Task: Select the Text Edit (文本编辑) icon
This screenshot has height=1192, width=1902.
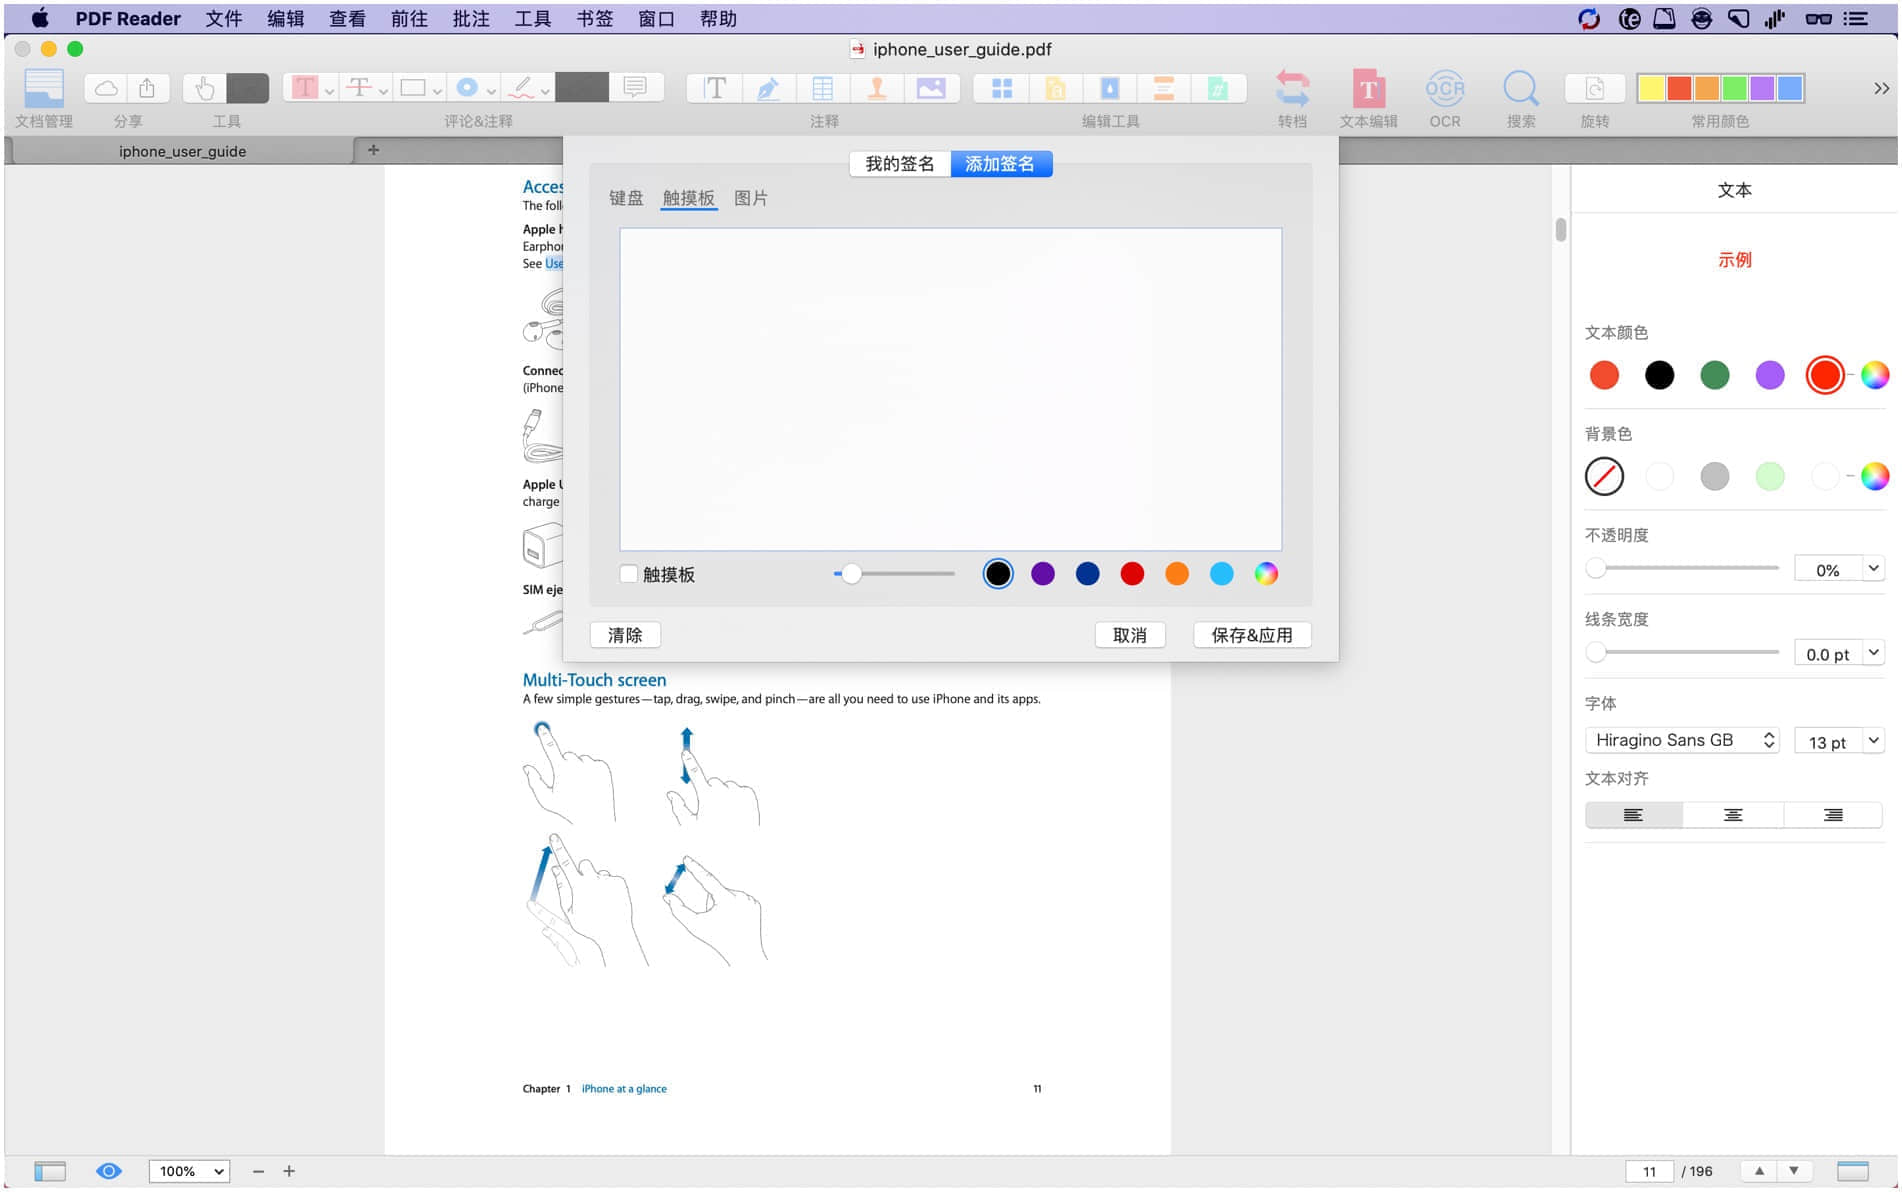Action: tap(1368, 90)
